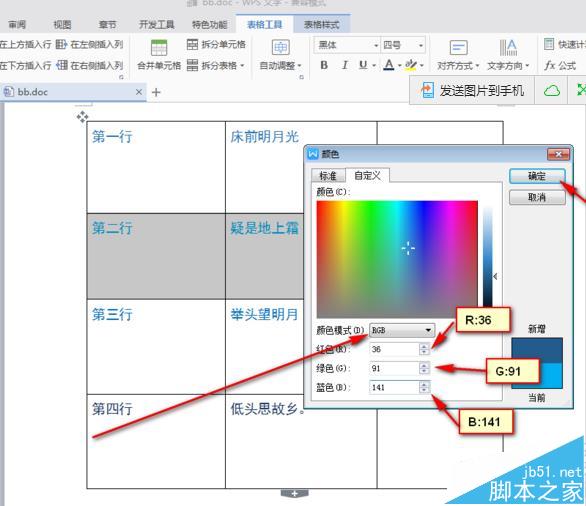Screen dimensions: 586x506
Task: Toggle Underline formatting button
Action: [x=363, y=65]
